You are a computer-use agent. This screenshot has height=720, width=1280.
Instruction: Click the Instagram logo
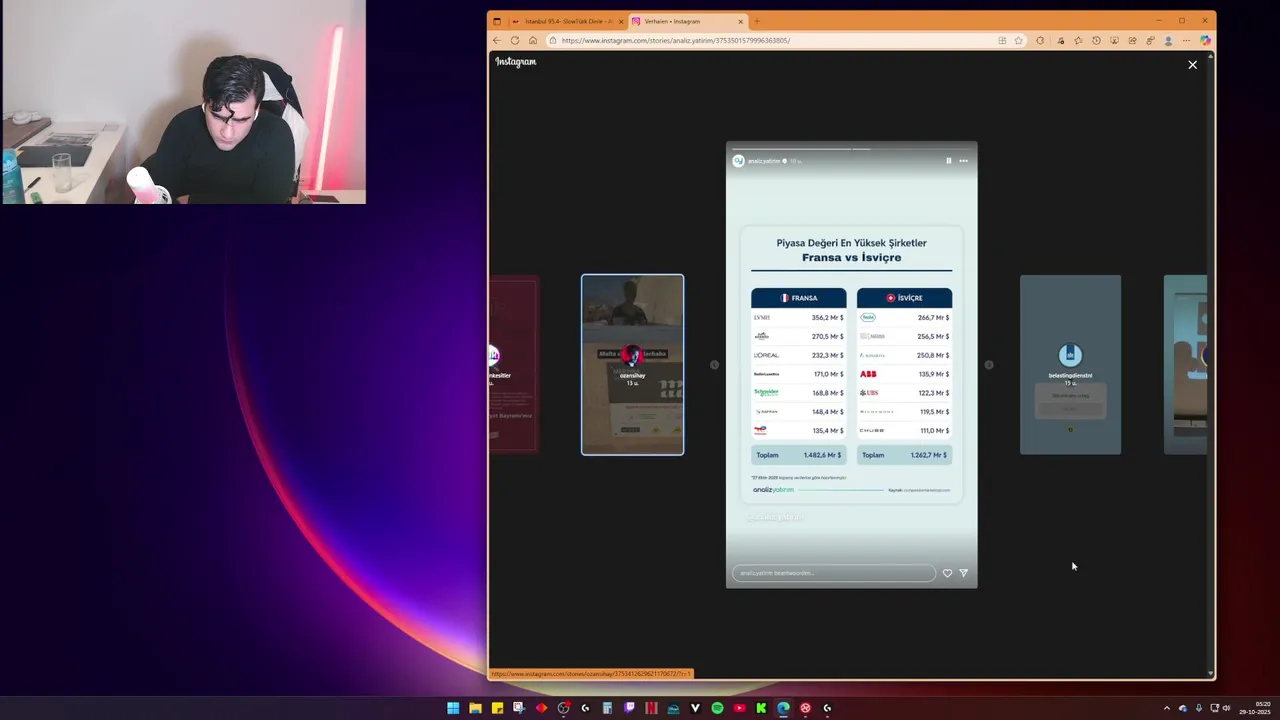(516, 62)
